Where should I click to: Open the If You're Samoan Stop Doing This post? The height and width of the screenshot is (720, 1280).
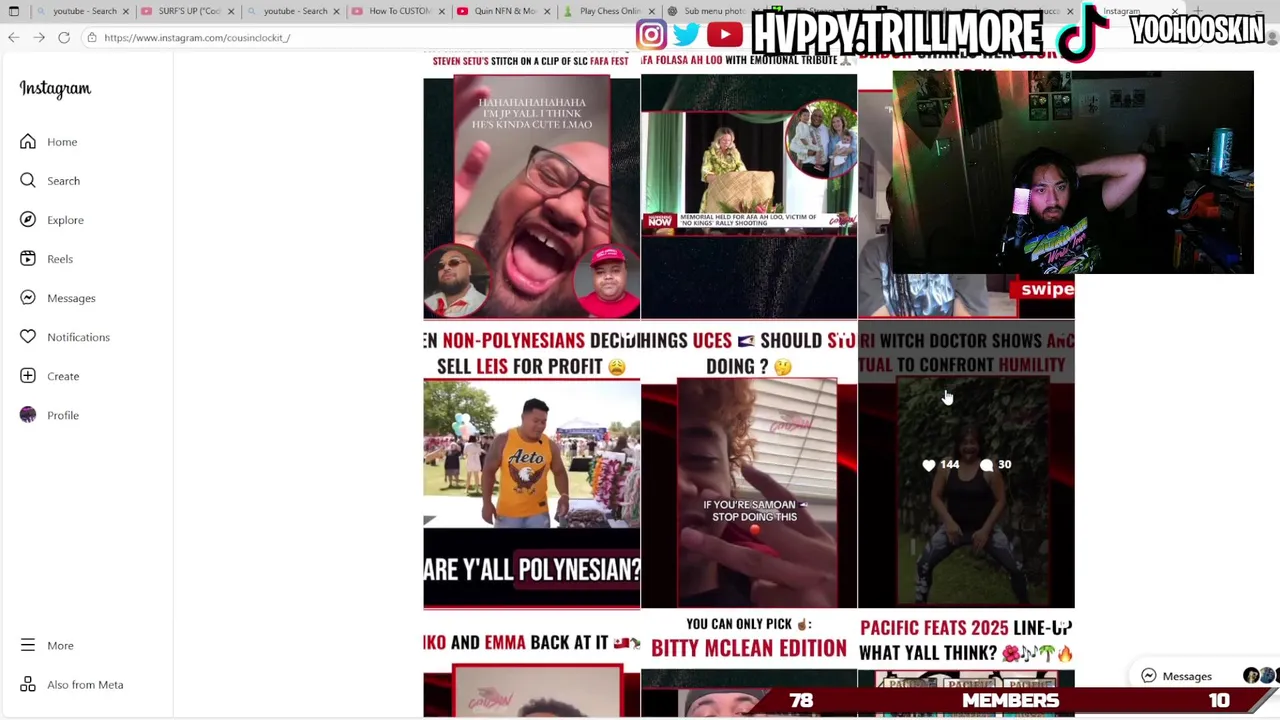coord(749,465)
